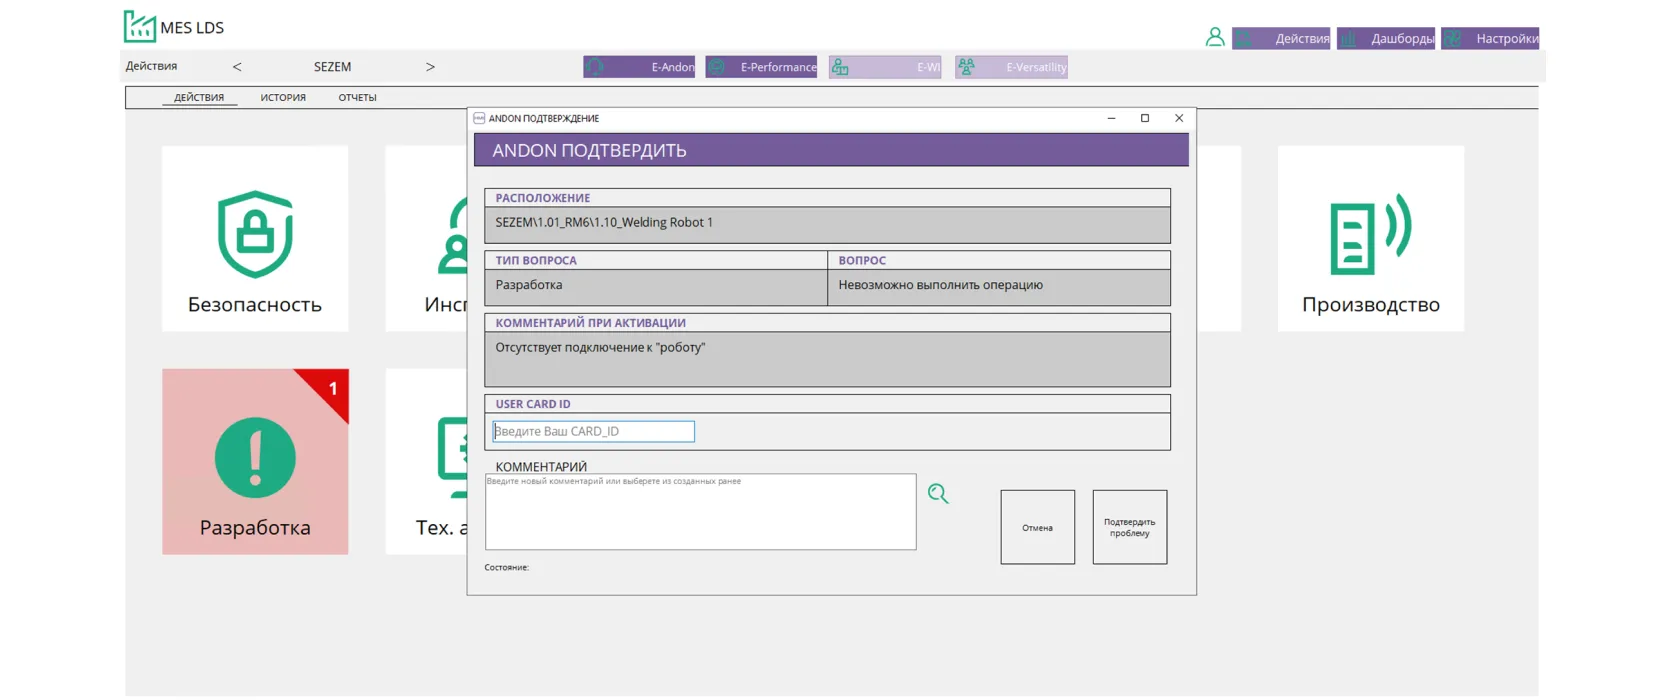The image size is (1666, 700).
Task: Open the E-Versatility module
Action: 1011,67
